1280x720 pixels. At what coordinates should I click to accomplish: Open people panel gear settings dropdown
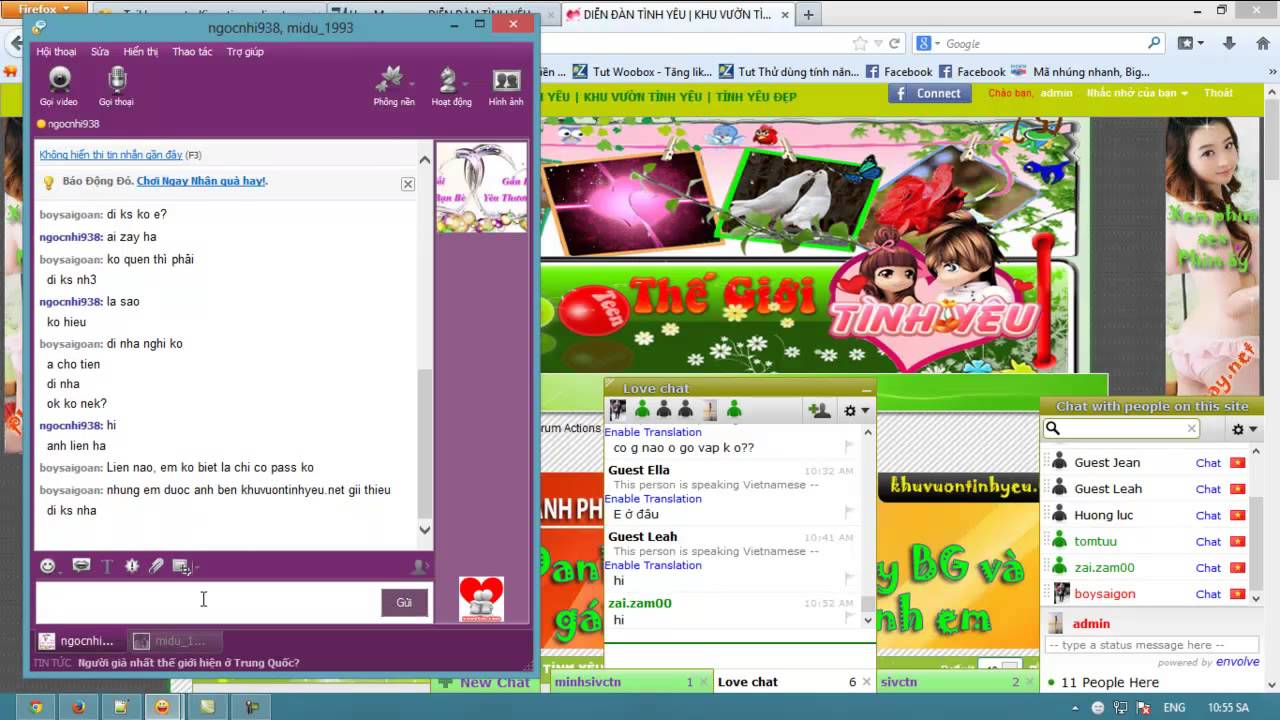tap(1245, 429)
